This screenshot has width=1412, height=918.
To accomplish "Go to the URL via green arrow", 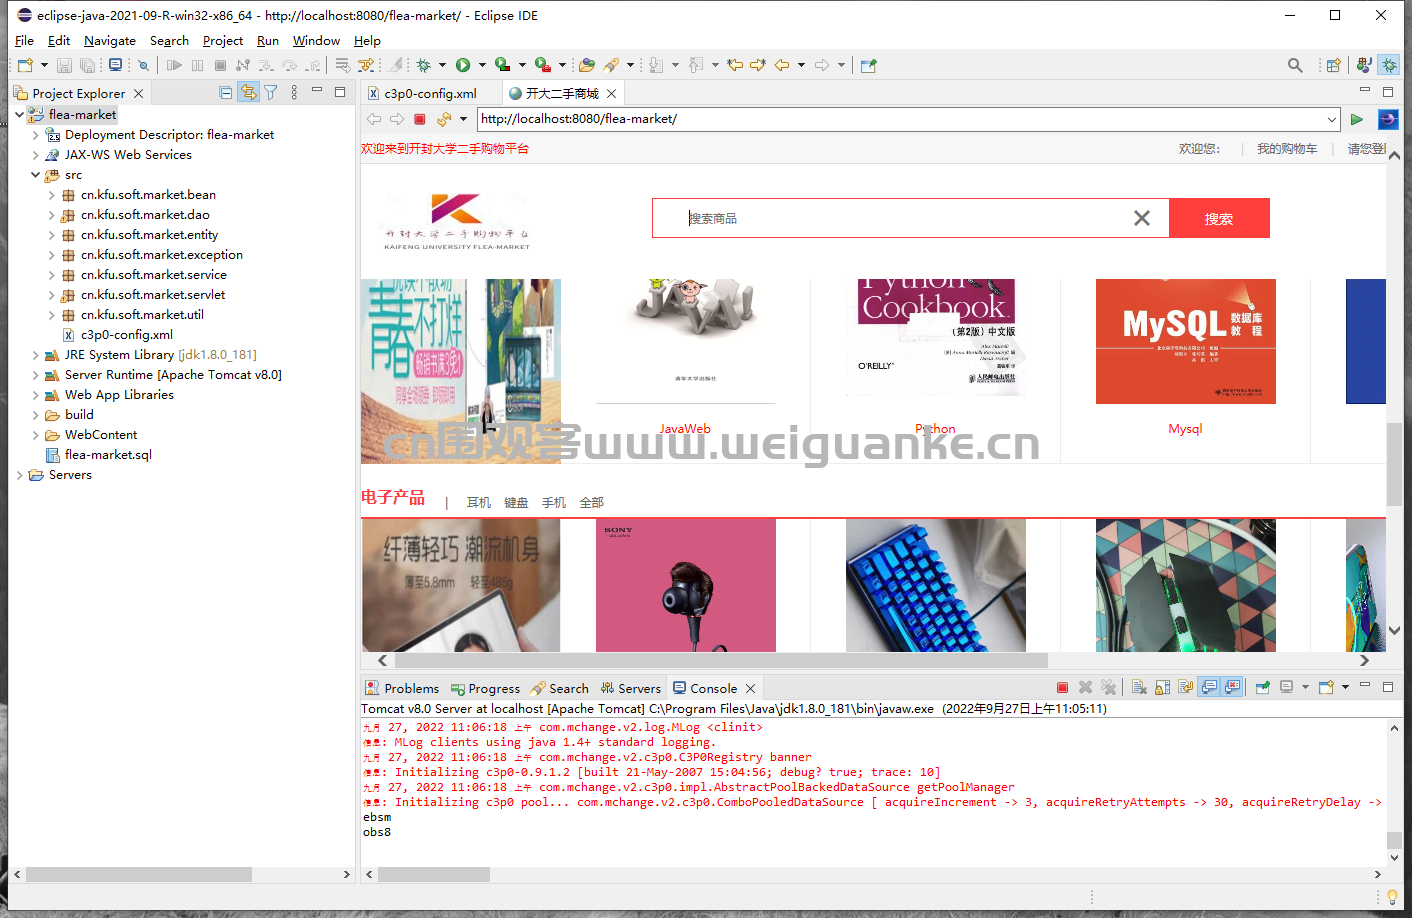I will pyautogui.click(x=1357, y=119).
